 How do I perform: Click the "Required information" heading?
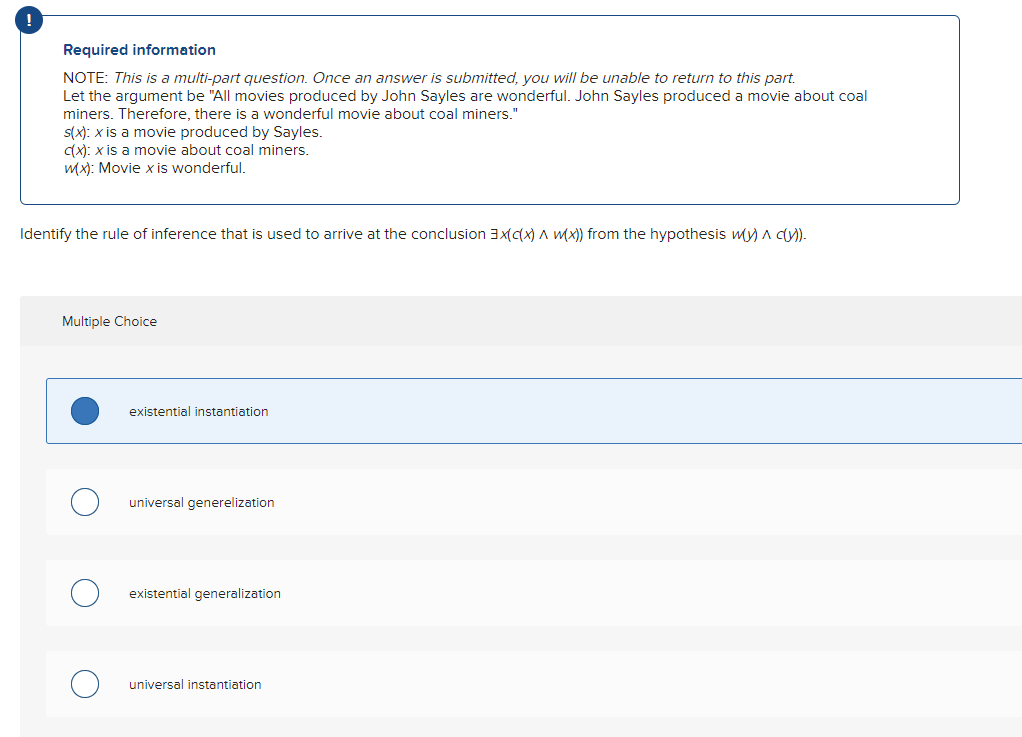pyautogui.click(x=138, y=49)
